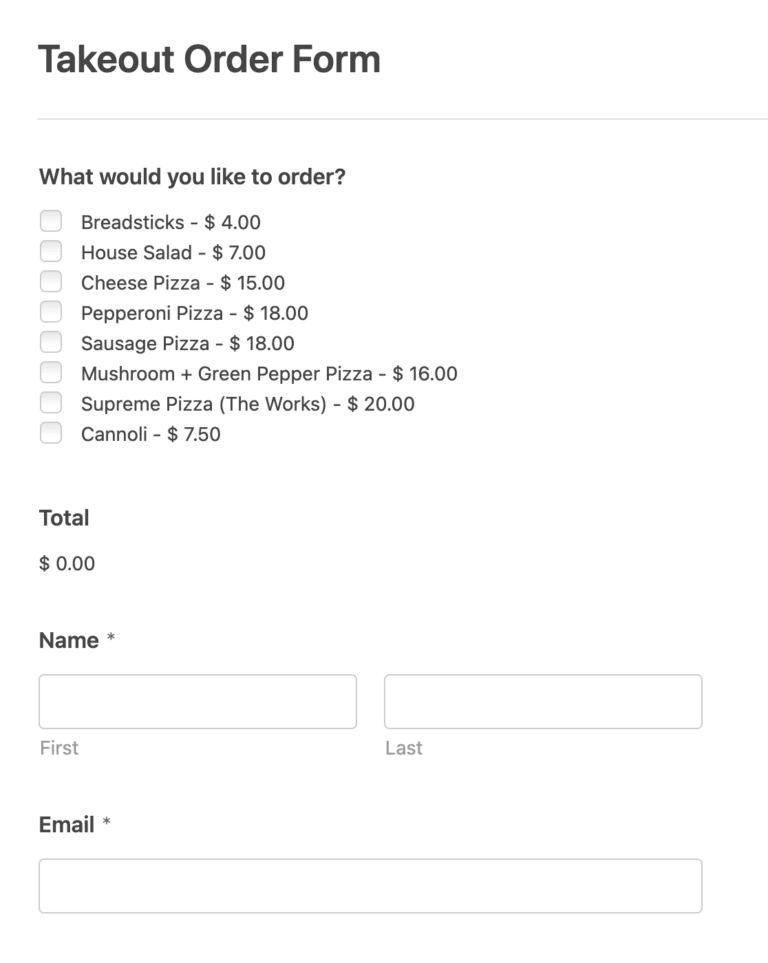Select Supreme Pizza (The Works)
This screenshot has width=768, height=963.
(x=51, y=402)
